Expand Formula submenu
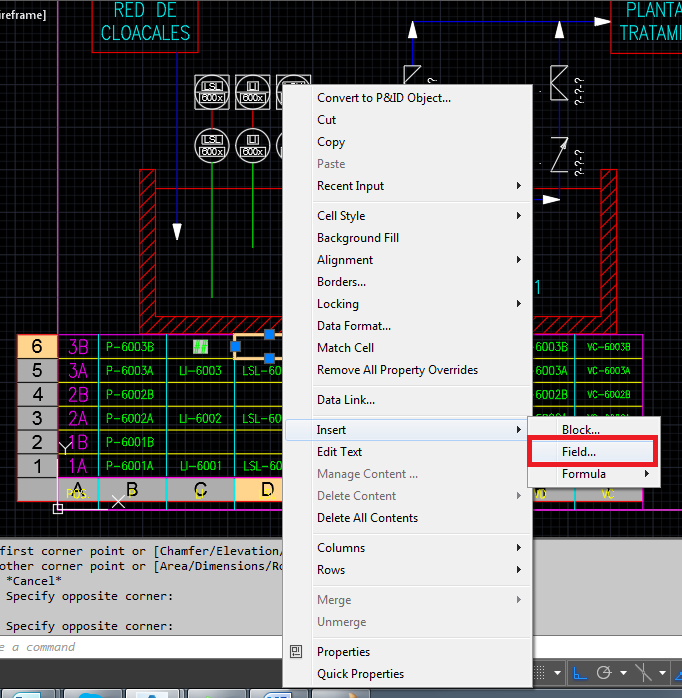 pyautogui.click(x=593, y=474)
